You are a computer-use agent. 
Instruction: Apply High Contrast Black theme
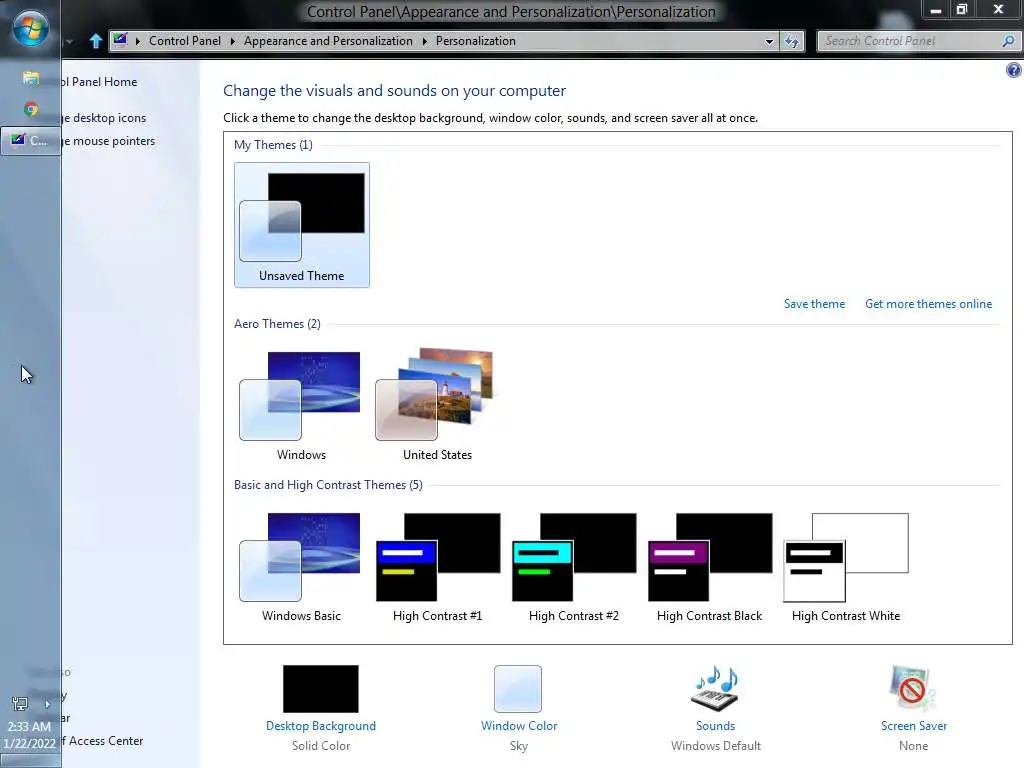pos(709,566)
